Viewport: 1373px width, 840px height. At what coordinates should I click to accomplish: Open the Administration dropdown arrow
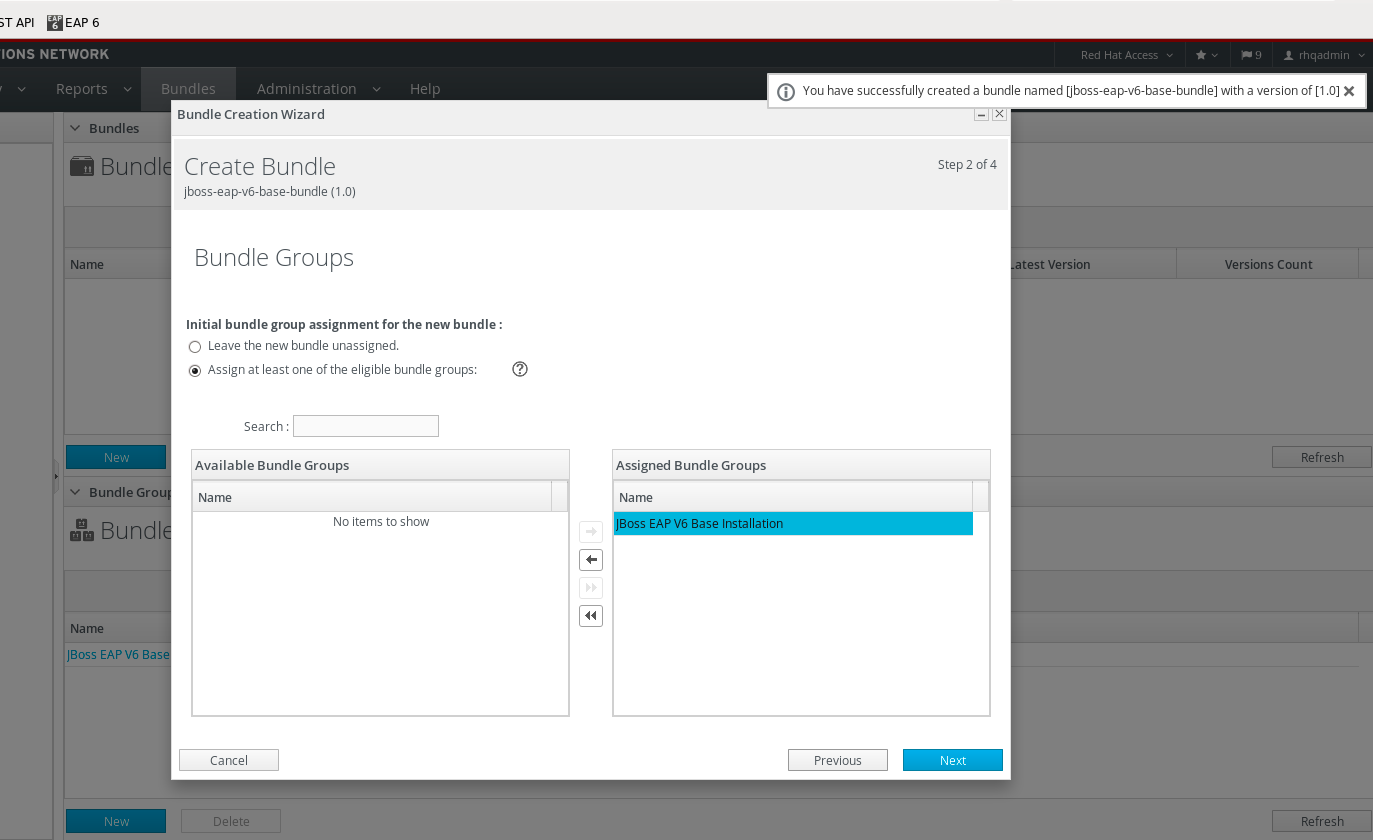pos(376,90)
